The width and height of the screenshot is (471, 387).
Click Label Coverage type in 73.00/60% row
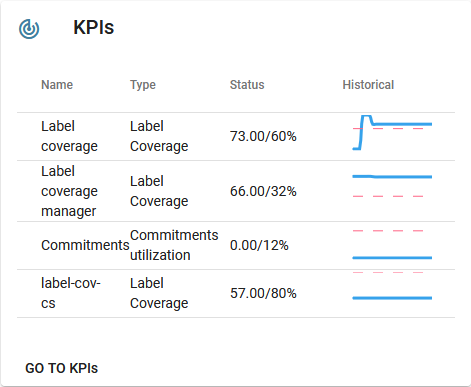coord(159,136)
